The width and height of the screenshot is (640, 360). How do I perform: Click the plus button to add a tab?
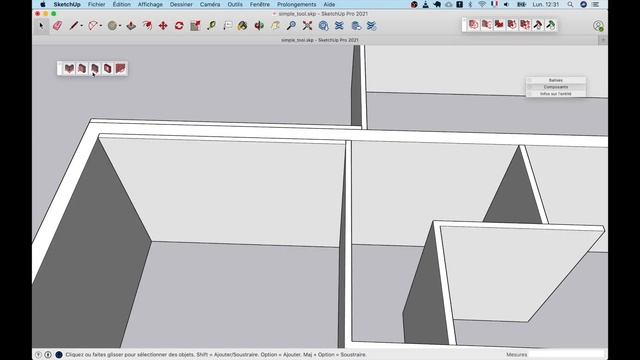click(603, 40)
